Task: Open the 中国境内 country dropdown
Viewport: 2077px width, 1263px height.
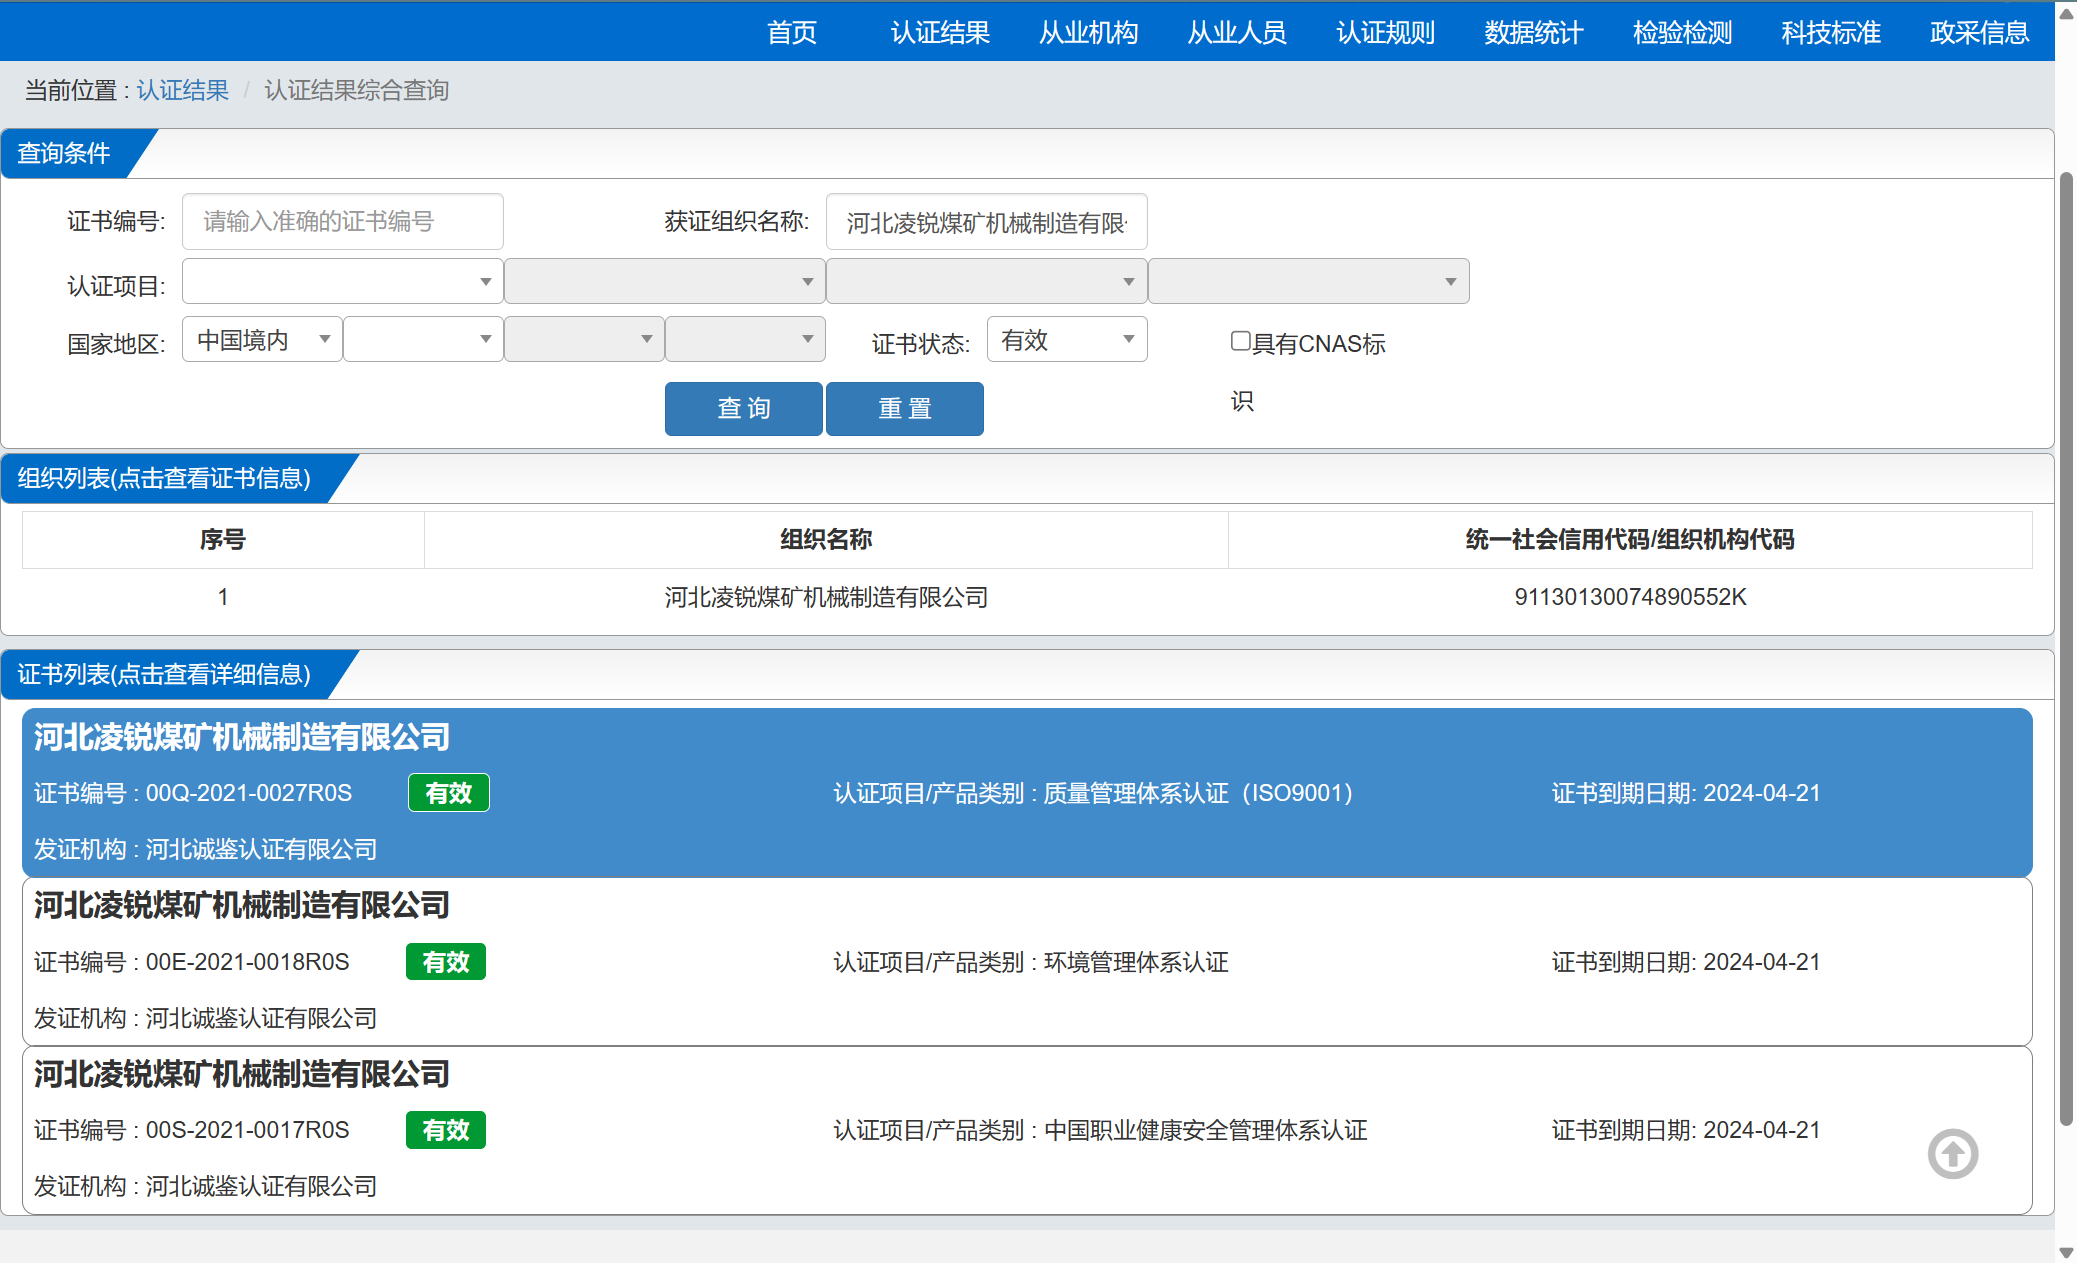Action: pos(263,340)
